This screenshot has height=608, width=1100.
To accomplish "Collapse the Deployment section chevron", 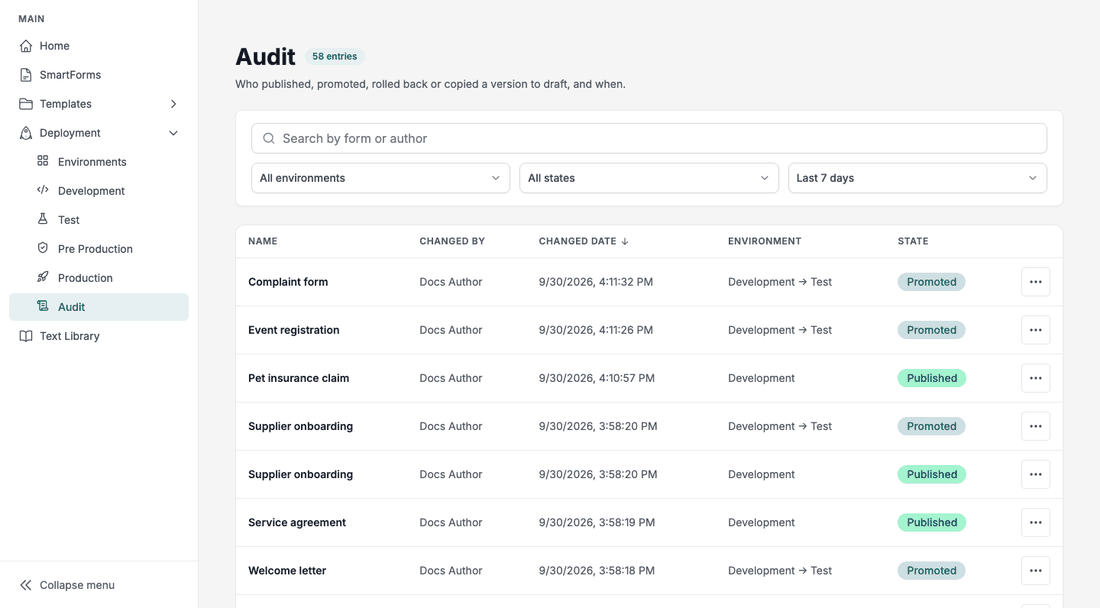I will (173, 133).
